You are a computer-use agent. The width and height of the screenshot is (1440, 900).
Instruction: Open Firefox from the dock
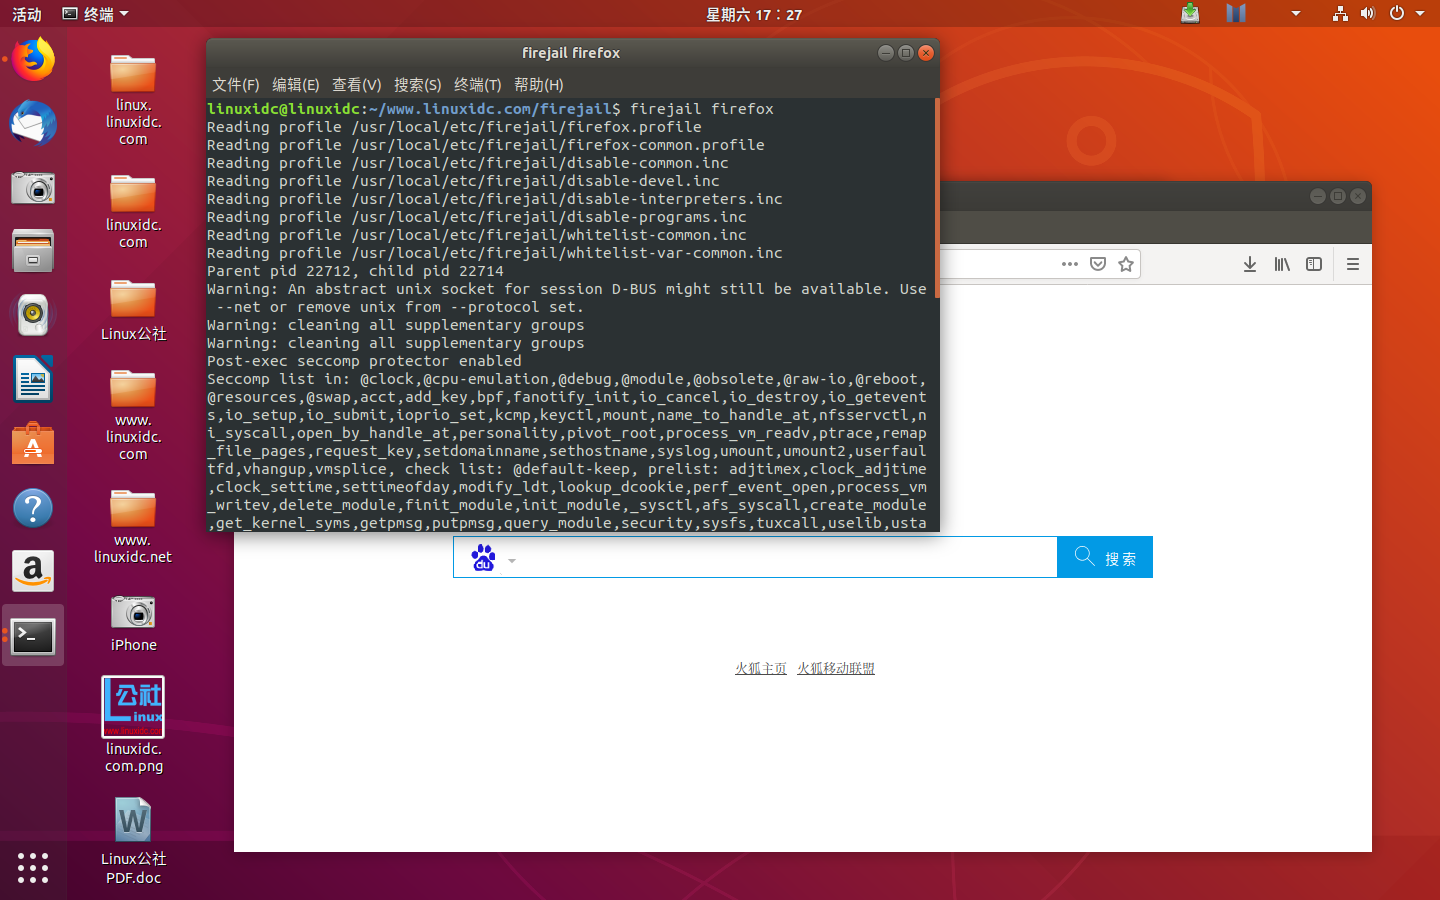click(x=33, y=60)
